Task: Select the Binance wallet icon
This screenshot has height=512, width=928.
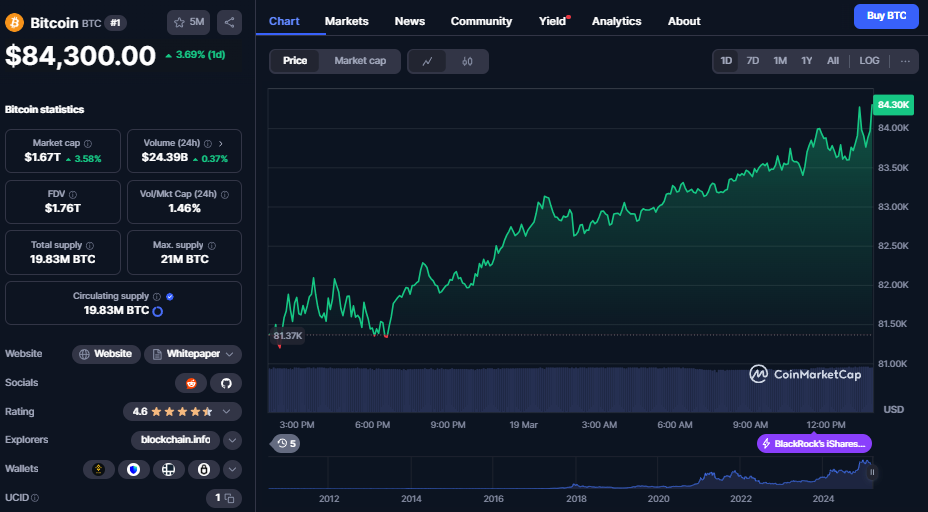Action: (x=99, y=469)
